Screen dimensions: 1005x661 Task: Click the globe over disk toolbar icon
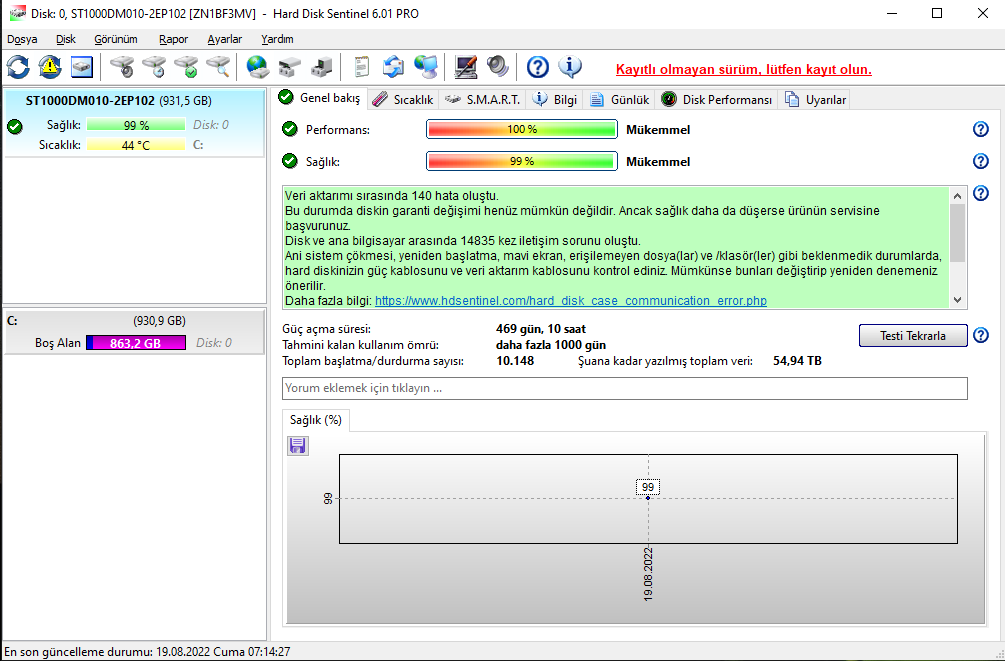258,67
